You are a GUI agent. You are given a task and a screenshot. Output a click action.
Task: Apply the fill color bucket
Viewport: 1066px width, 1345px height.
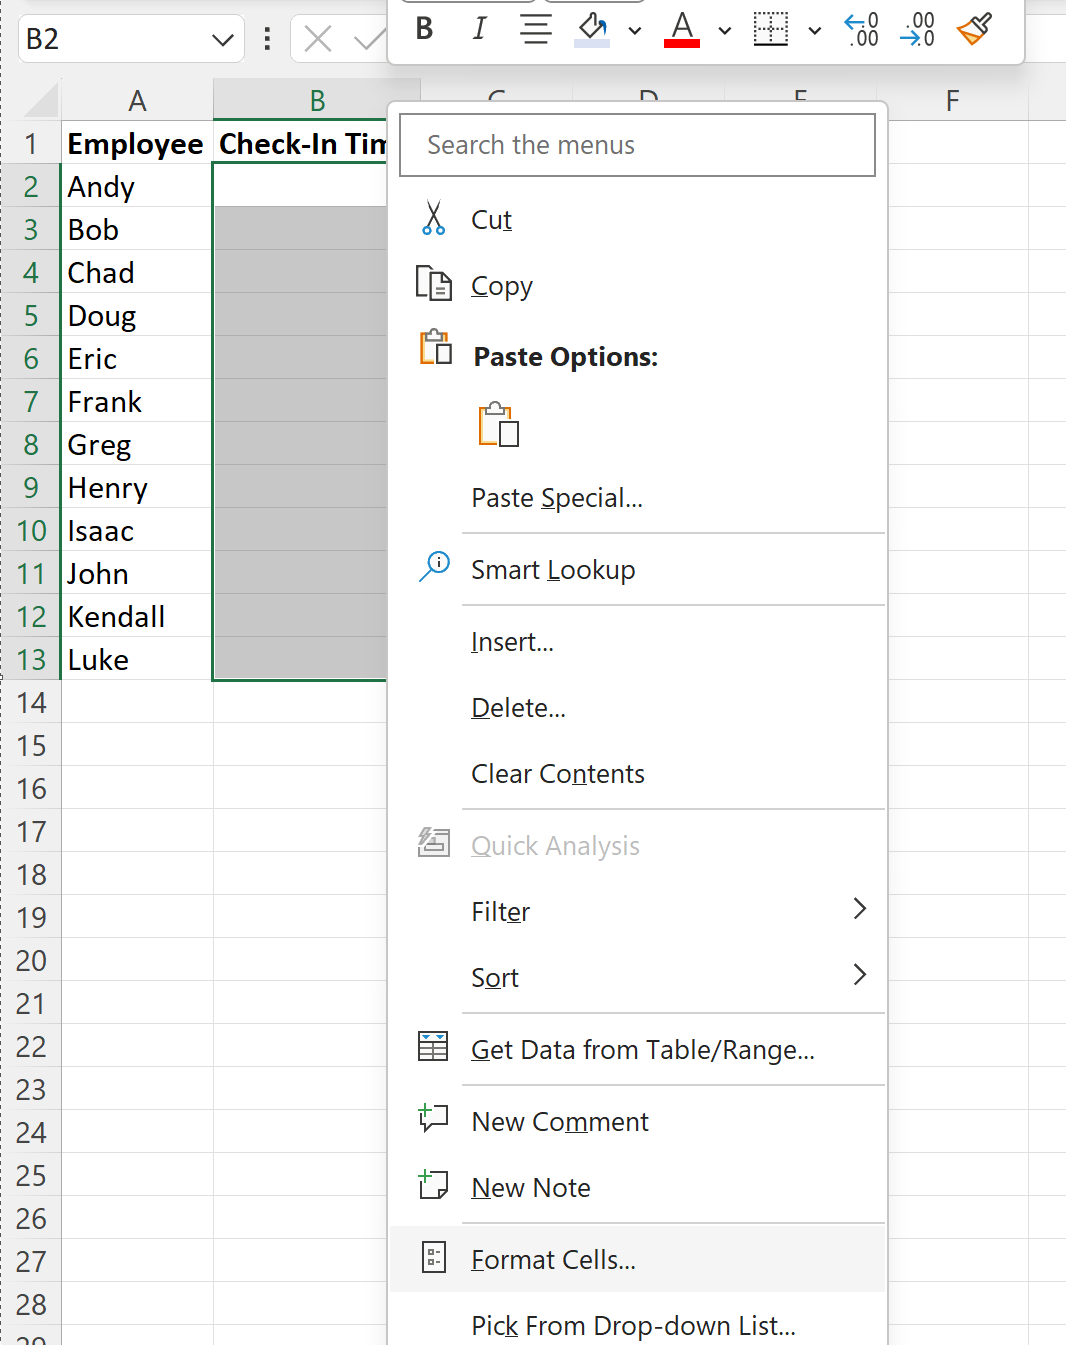click(x=593, y=29)
